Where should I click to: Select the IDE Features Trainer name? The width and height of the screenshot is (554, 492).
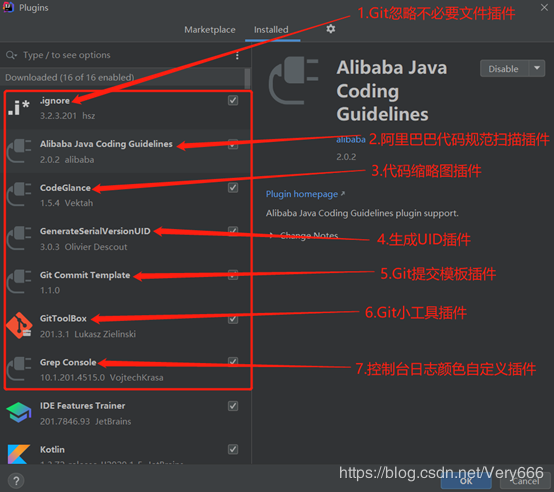coord(82,405)
